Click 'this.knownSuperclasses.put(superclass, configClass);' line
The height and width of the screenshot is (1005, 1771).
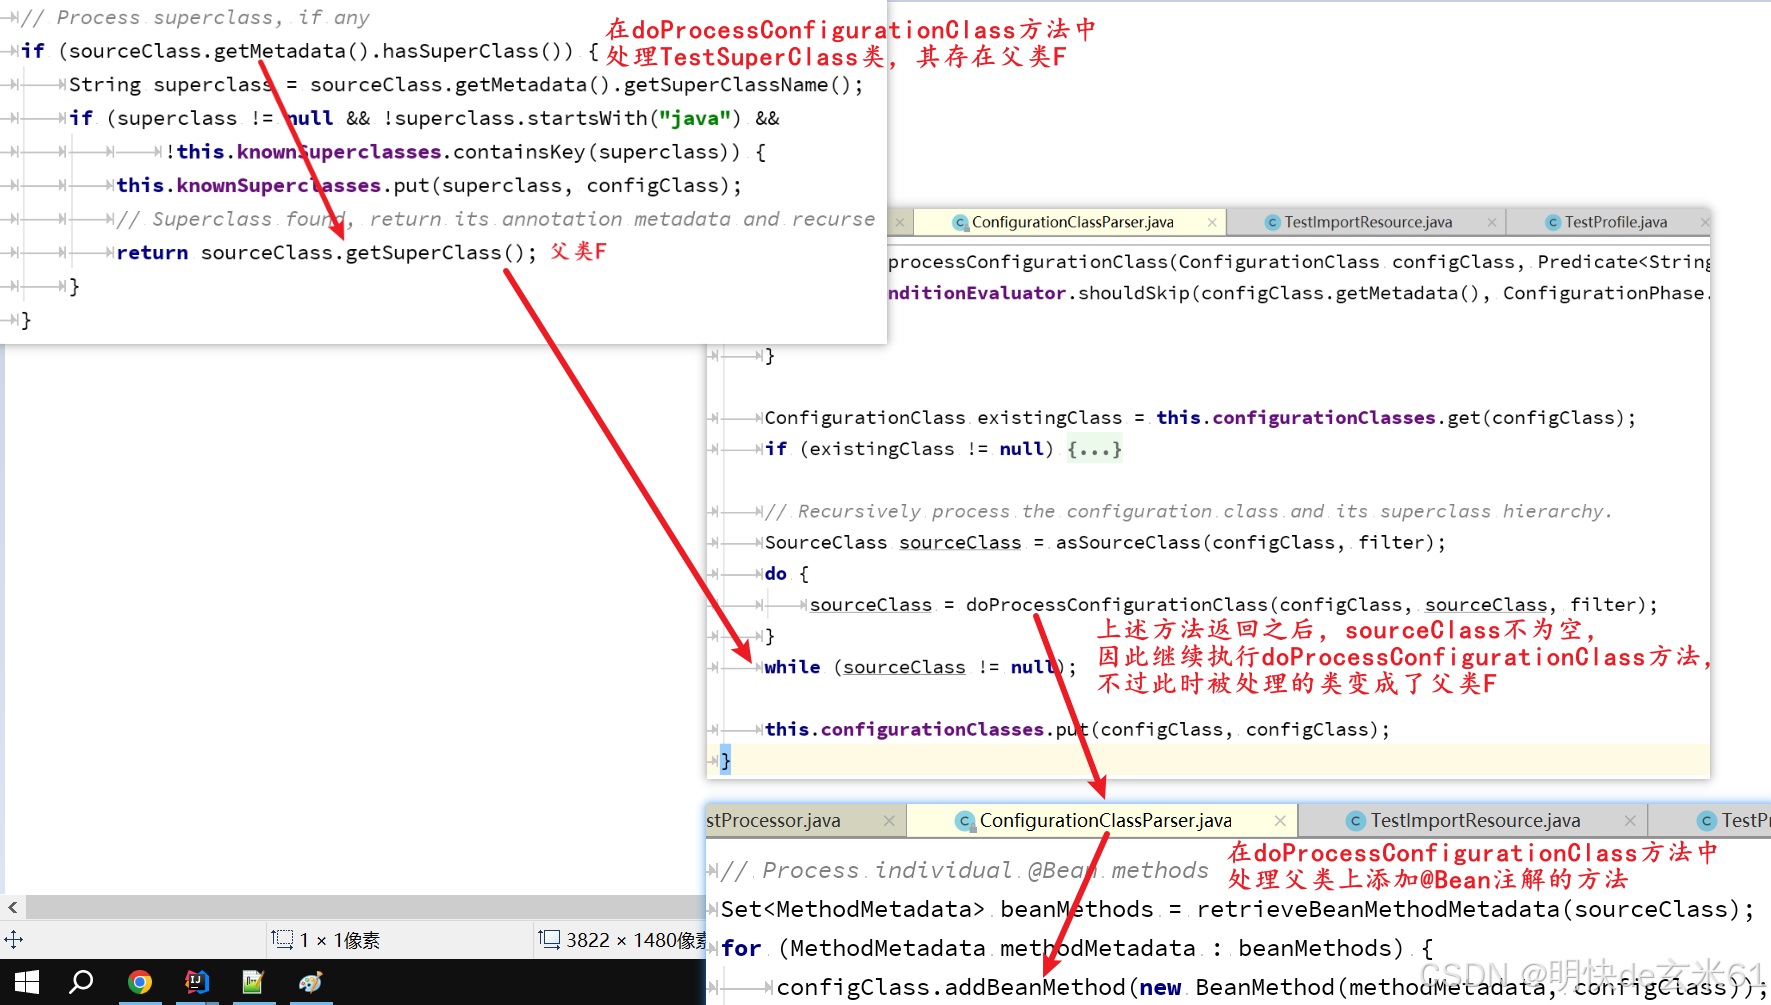point(429,185)
